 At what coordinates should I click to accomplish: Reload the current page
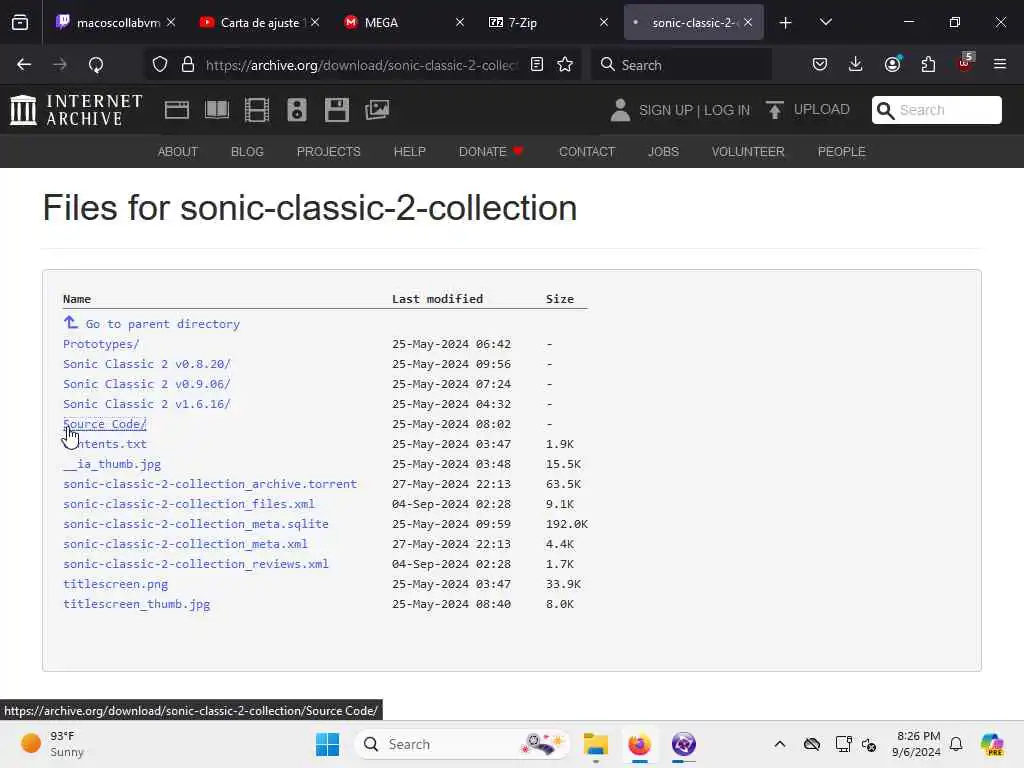(x=96, y=65)
